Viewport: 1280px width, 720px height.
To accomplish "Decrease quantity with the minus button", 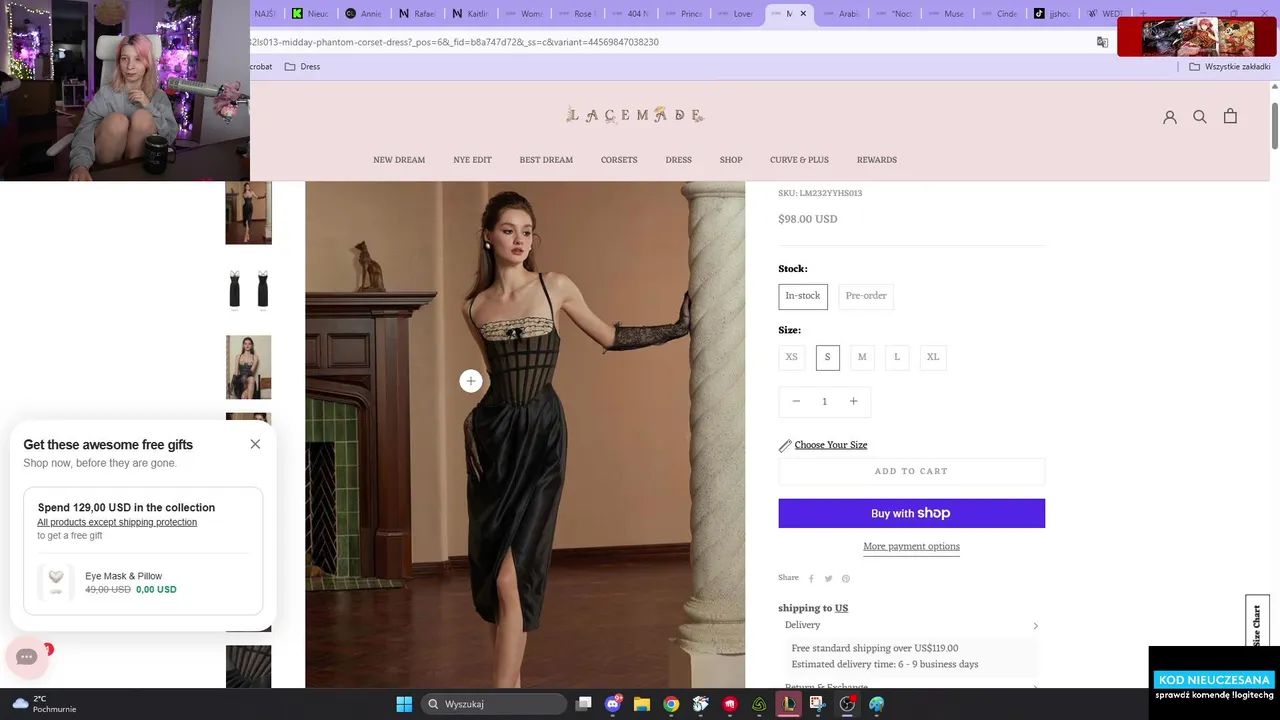I will 796,401.
